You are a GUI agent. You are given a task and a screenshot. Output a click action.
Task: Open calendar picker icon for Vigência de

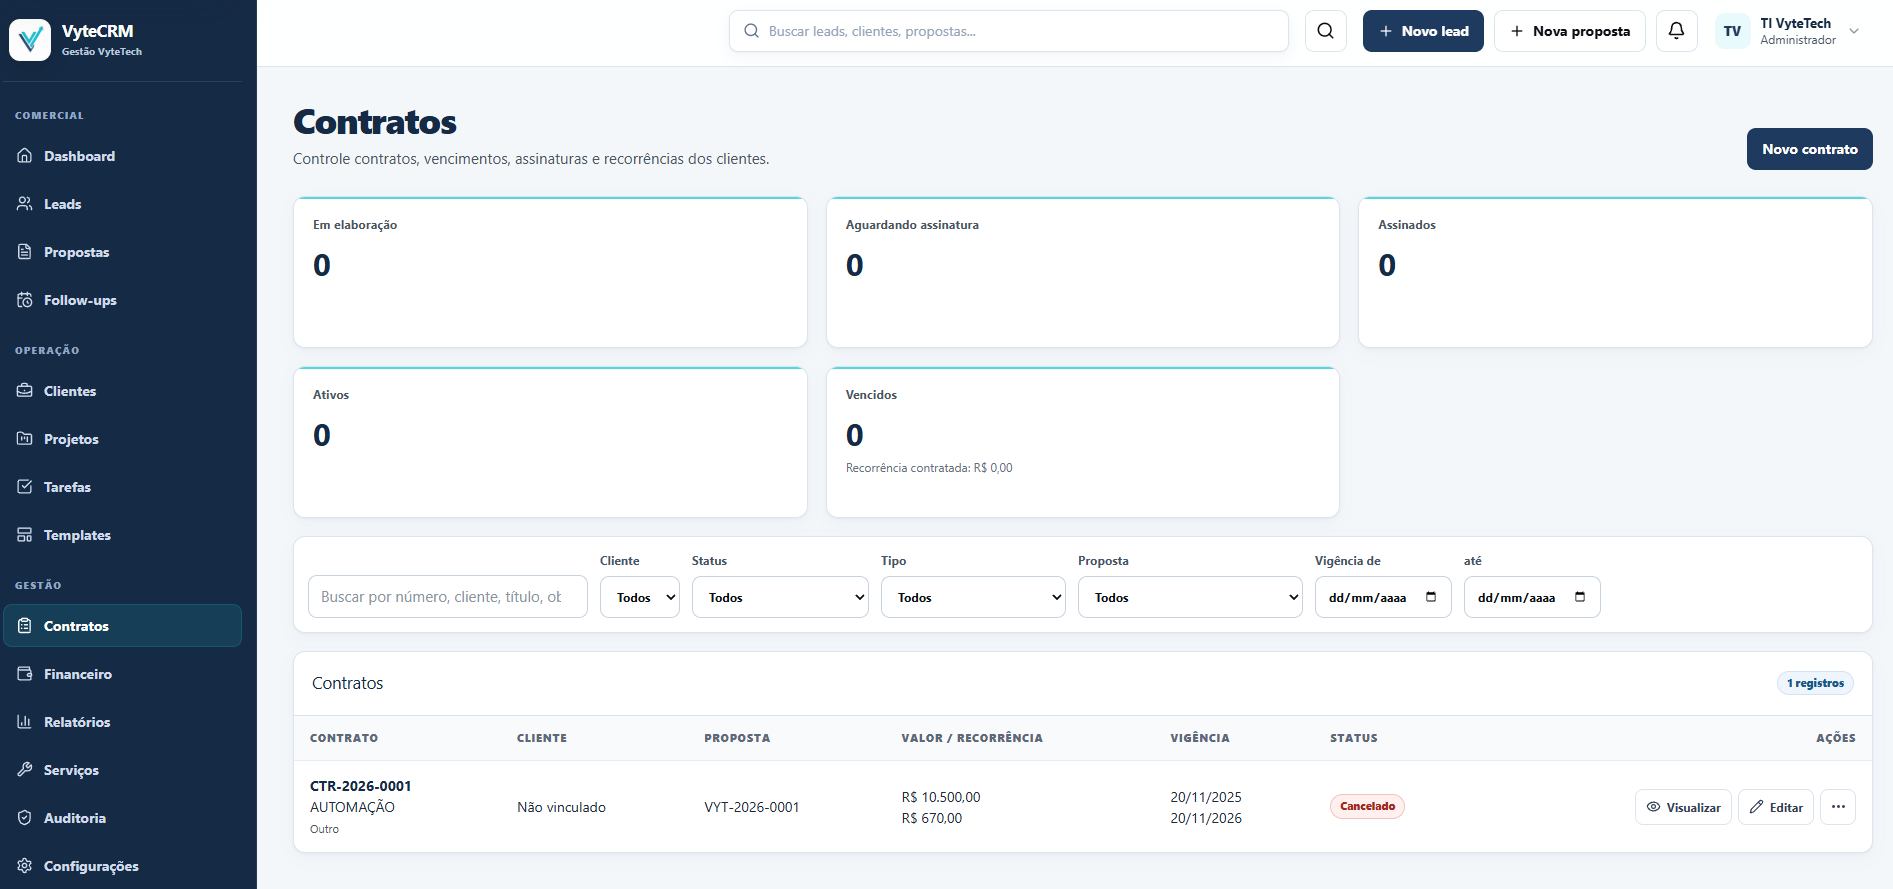1431,597
